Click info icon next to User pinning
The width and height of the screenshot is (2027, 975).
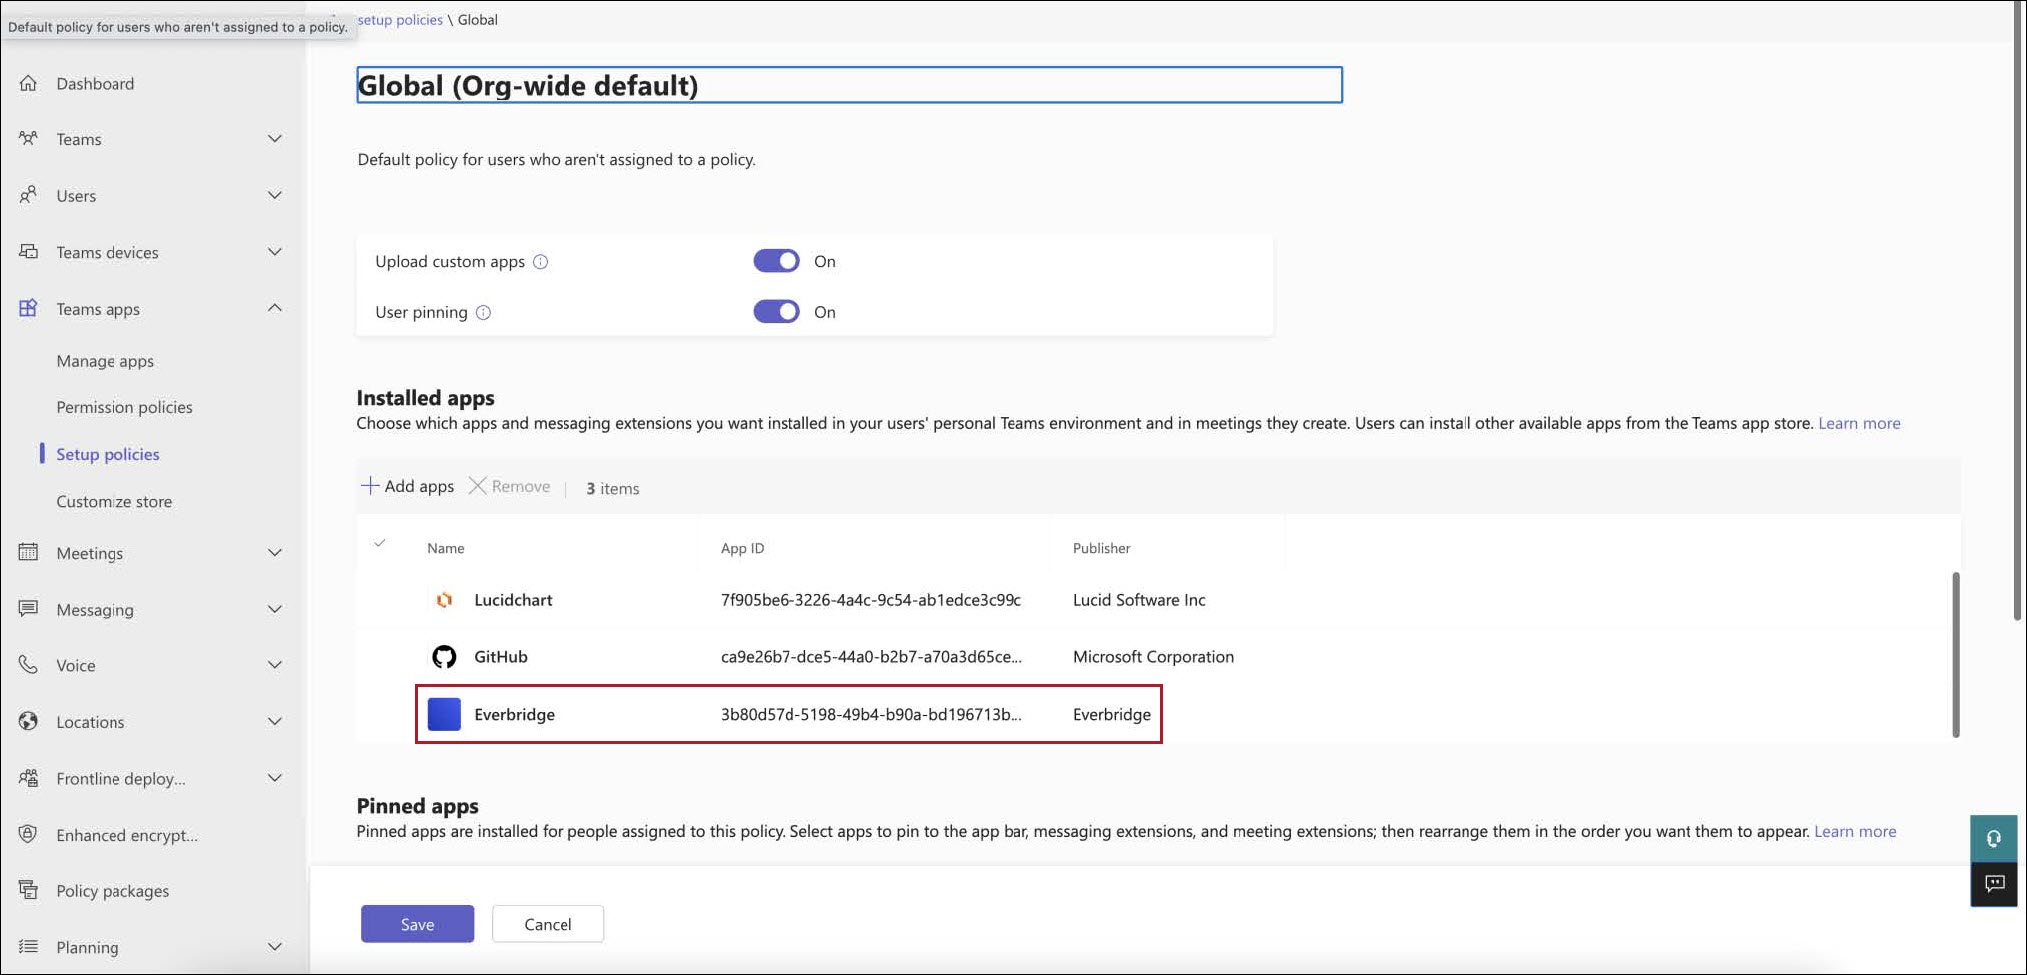tap(483, 312)
